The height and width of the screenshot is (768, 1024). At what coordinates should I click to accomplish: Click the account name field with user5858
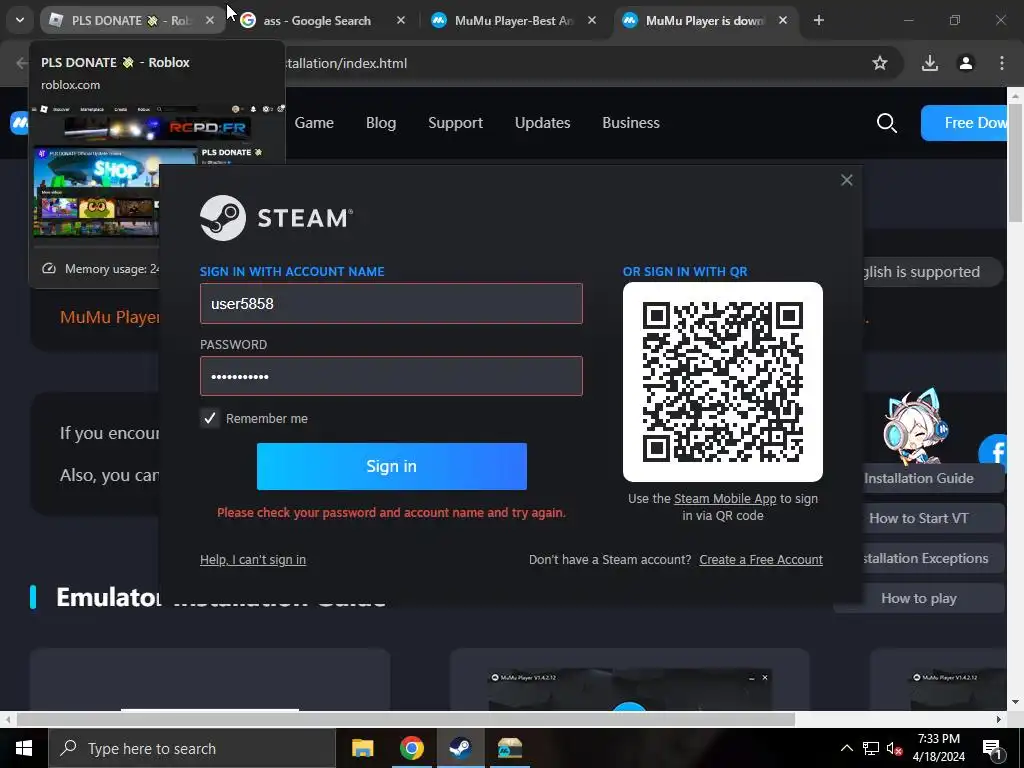coord(391,304)
